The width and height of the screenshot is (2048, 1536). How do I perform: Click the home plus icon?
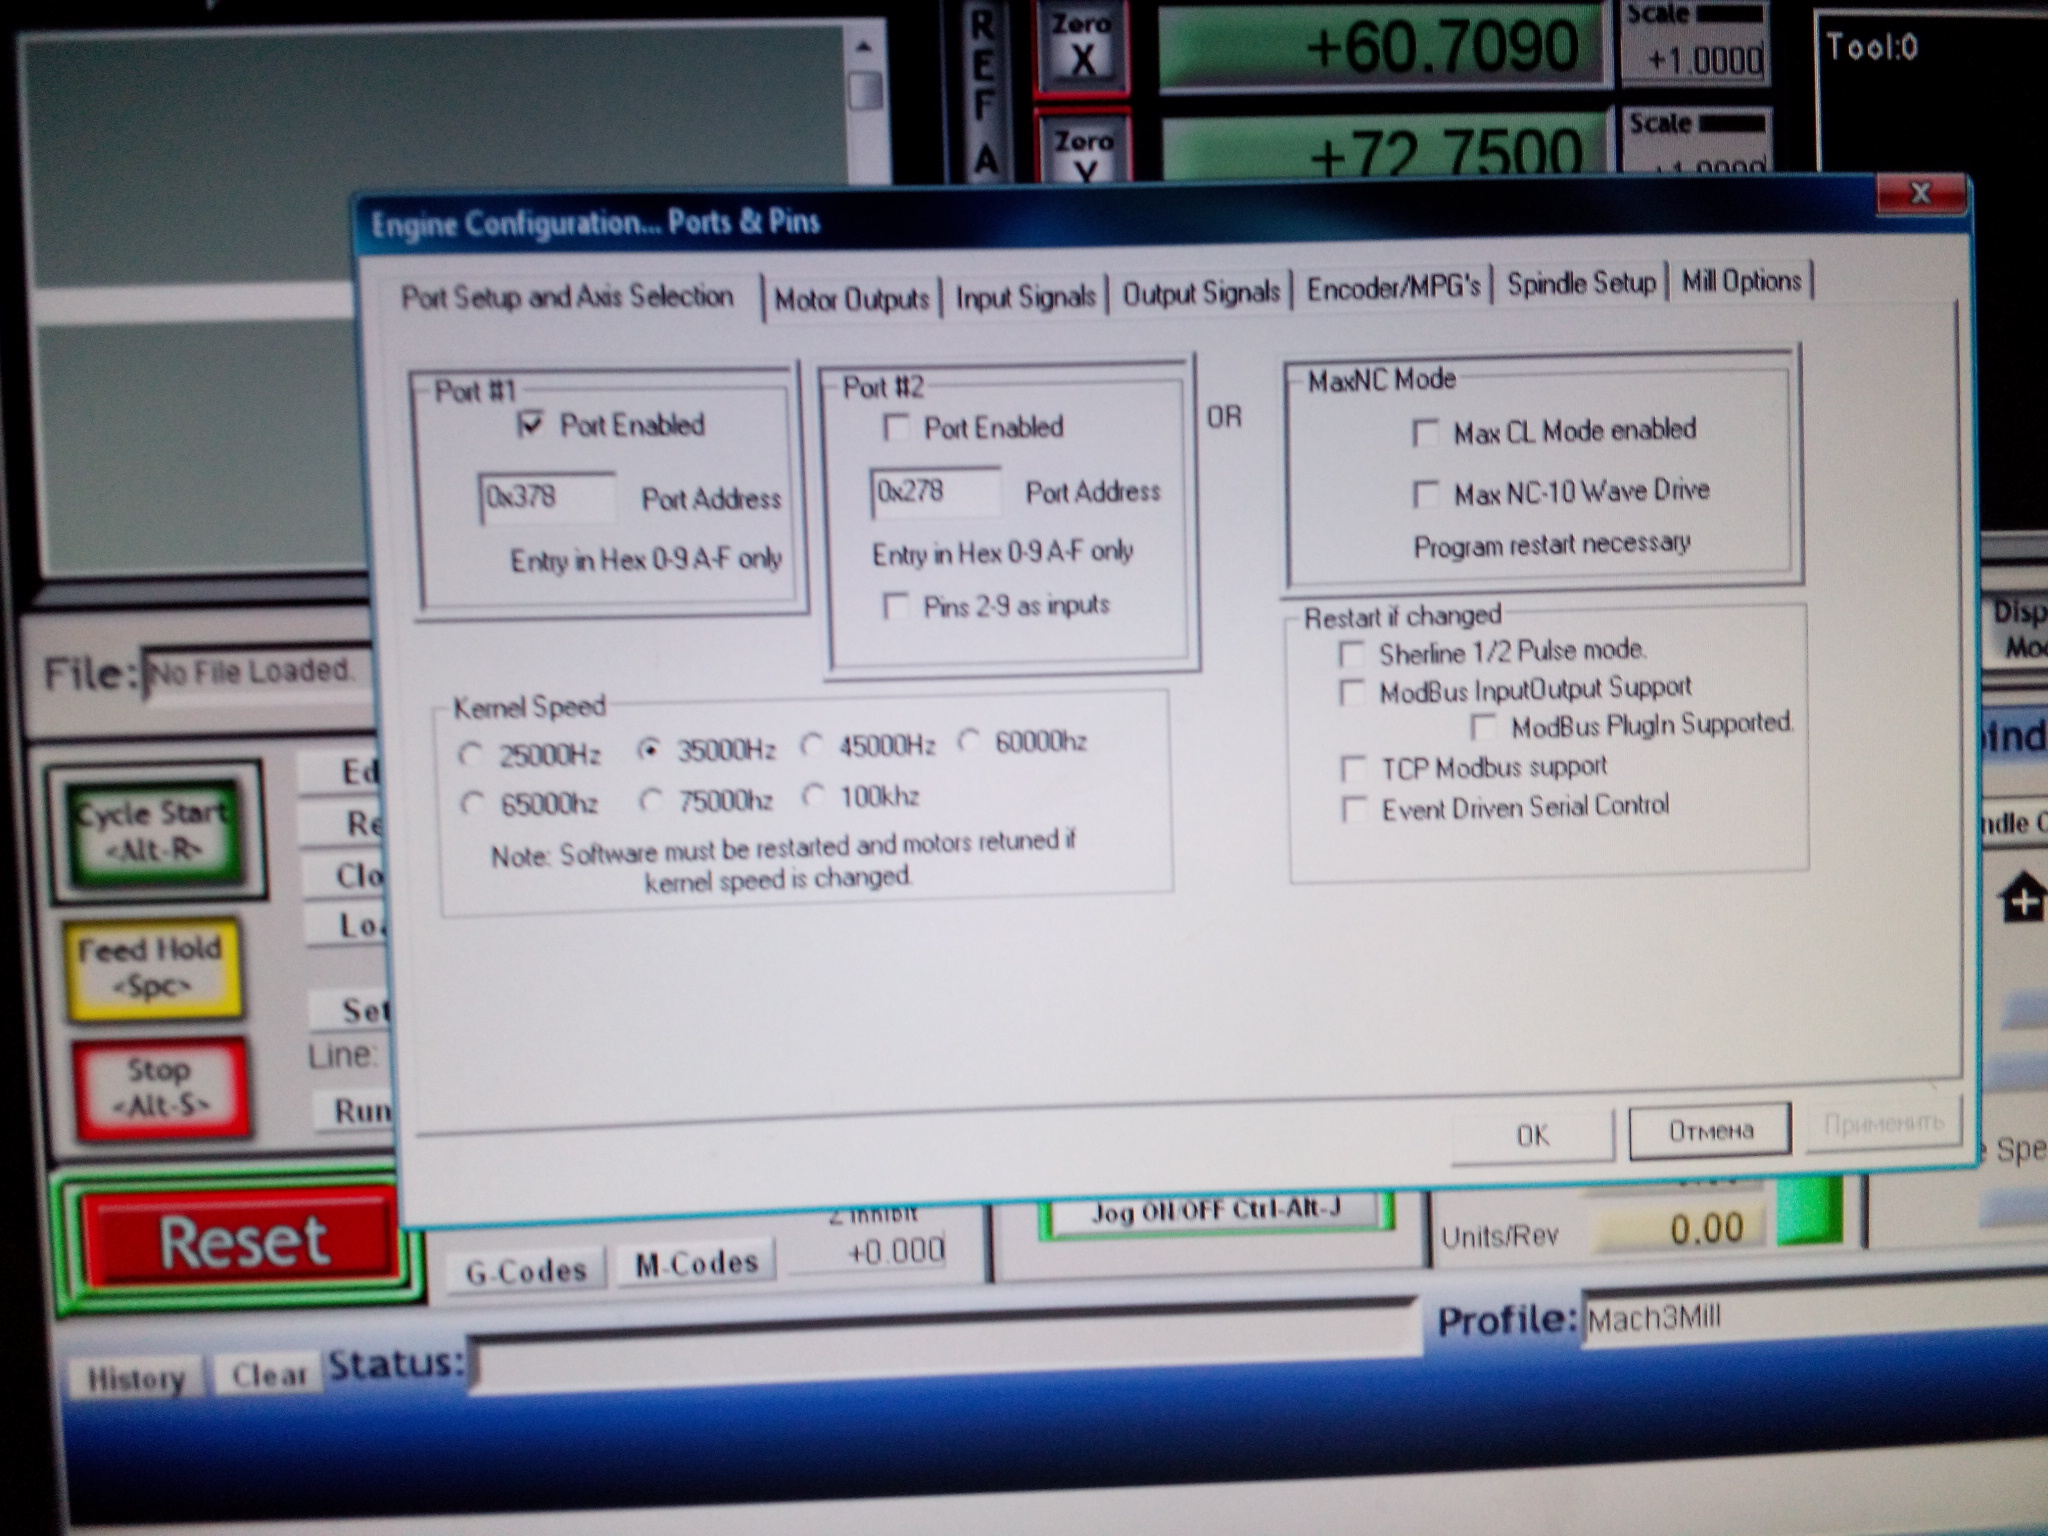[2021, 899]
